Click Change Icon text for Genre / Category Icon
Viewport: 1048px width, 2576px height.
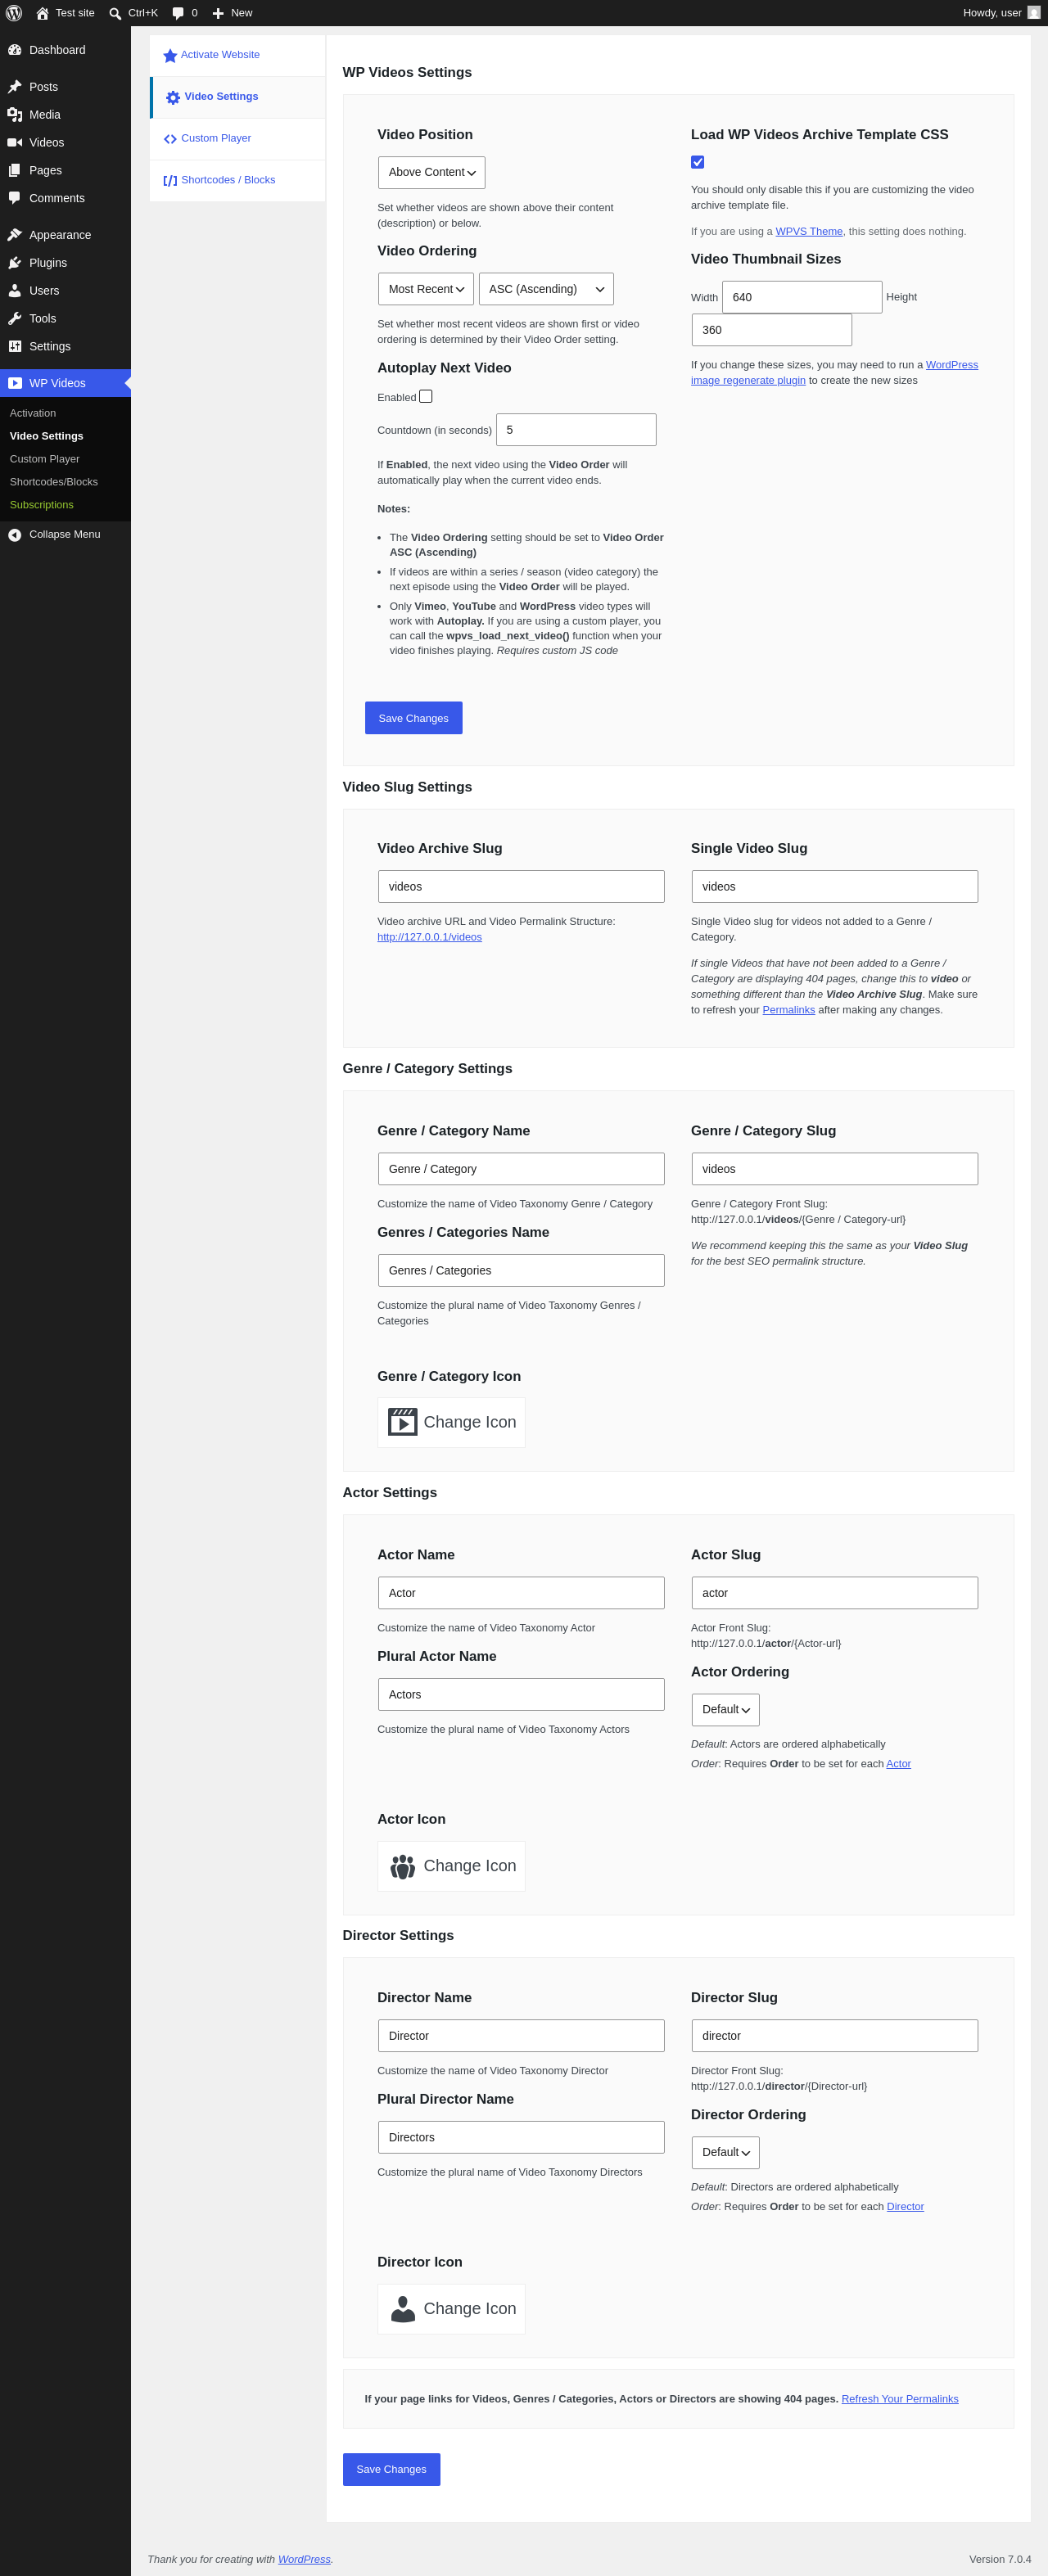click(470, 1422)
